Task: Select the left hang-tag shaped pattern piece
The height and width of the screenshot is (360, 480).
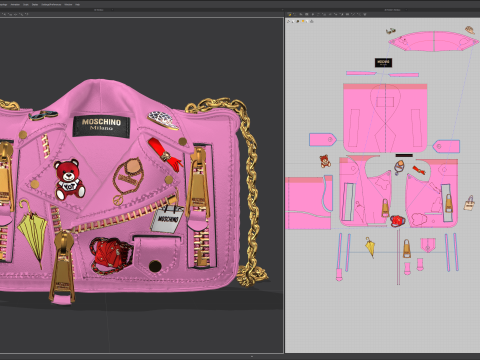Action: point(322,139)
